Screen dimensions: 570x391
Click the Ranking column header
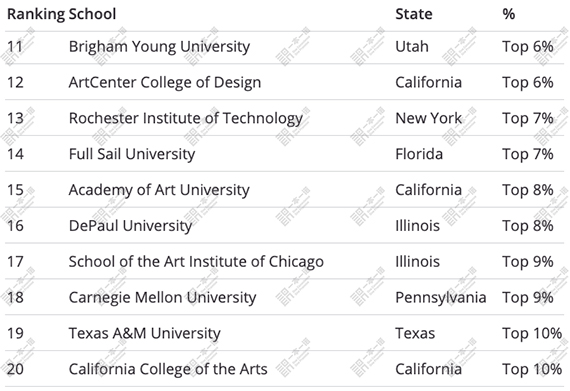coord(36,15)
